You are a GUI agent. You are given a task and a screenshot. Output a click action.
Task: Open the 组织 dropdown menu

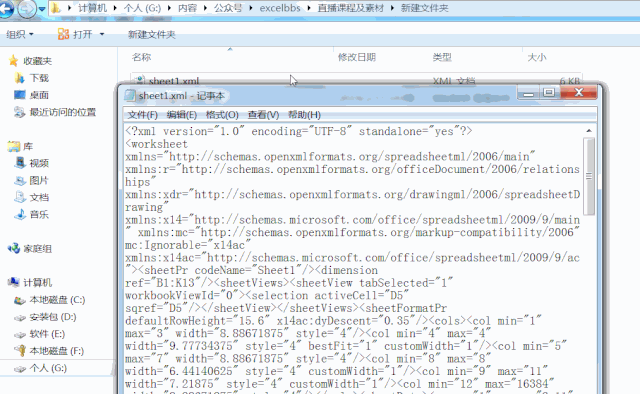(x=20, y=34)
